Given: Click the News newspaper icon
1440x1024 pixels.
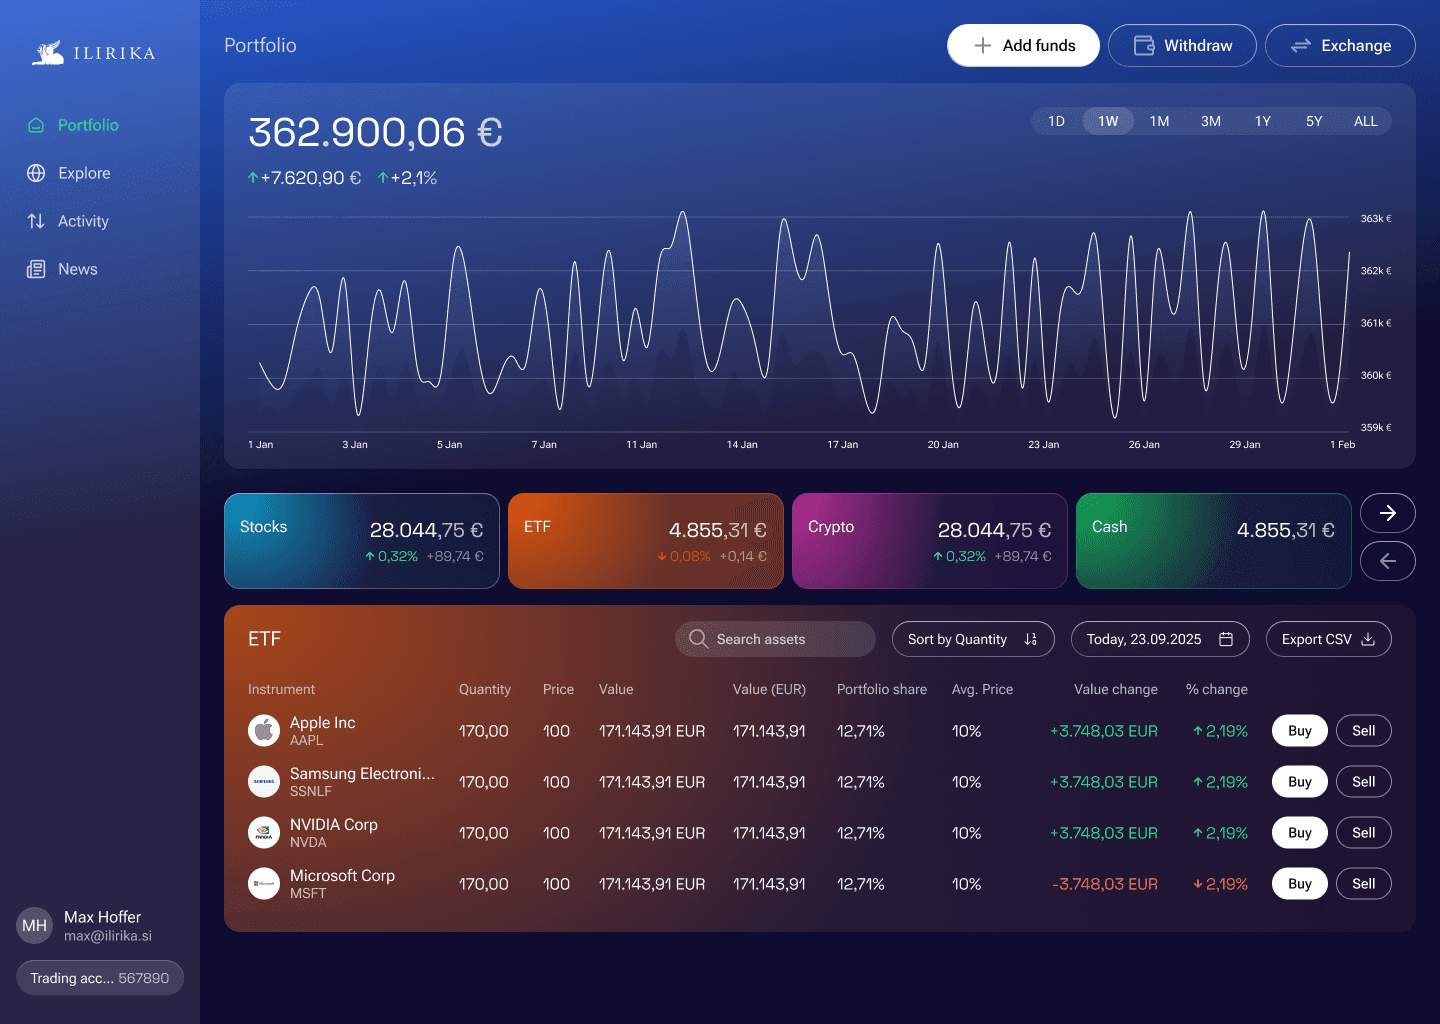Looking at the screenshot, I should pos(36,269).
